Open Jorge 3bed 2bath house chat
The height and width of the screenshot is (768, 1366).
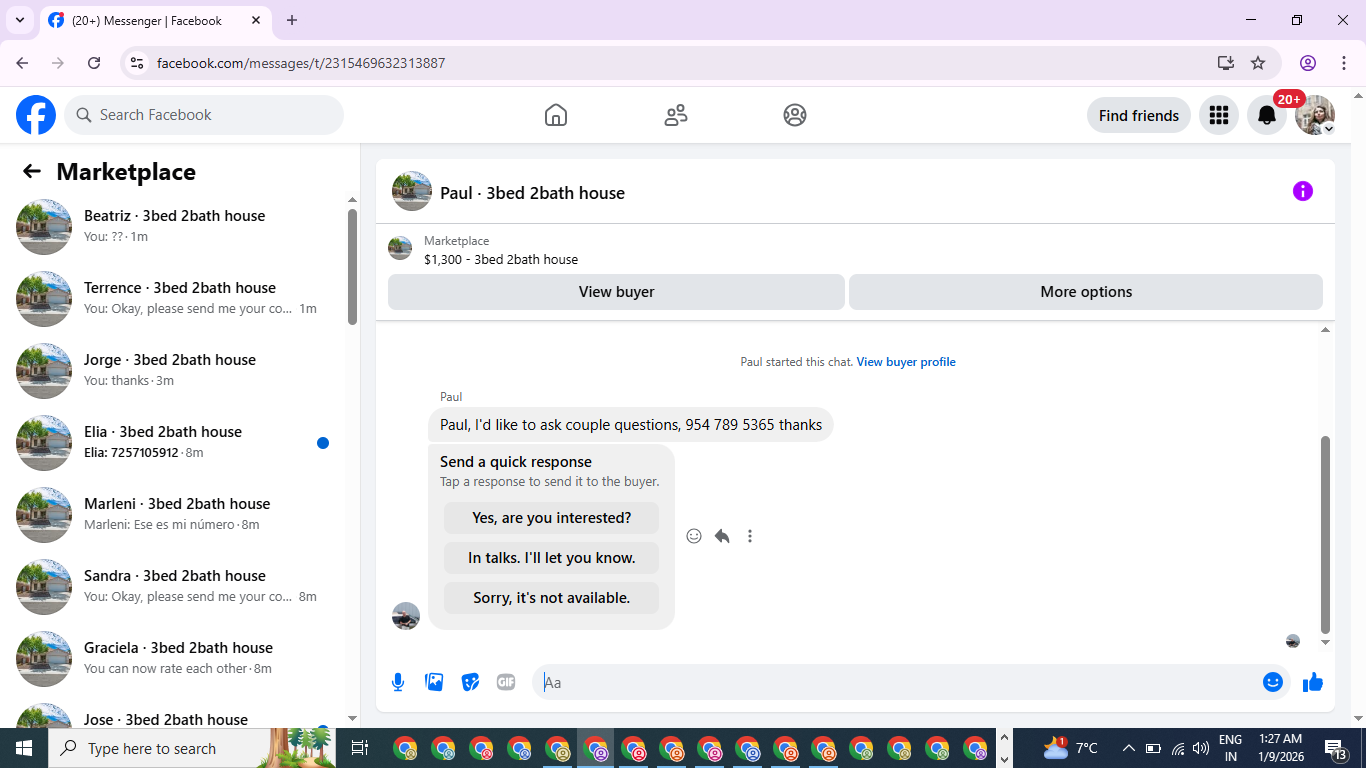click(x=176, y=371)
